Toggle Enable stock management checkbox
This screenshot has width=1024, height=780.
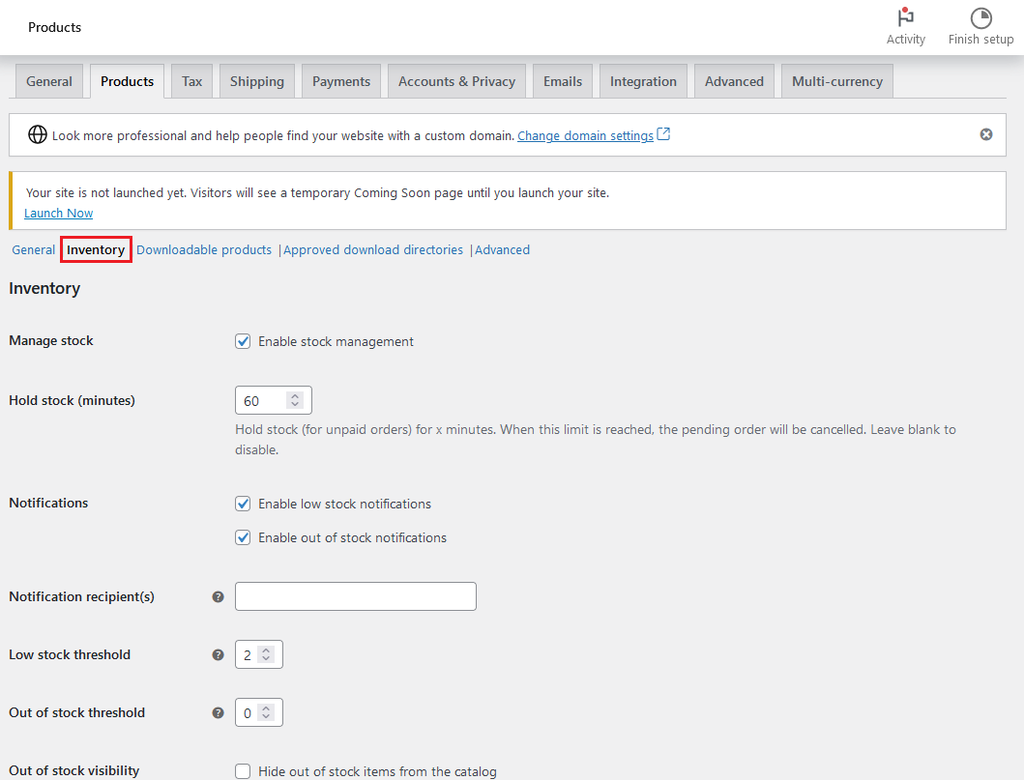click(243, 341)
